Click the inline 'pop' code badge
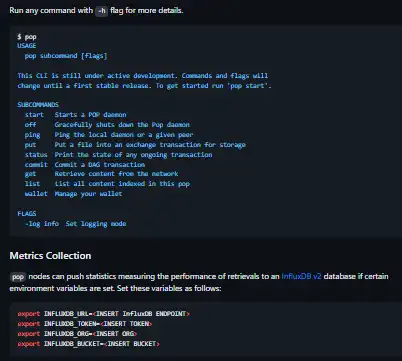 click(x=18, y=277)
